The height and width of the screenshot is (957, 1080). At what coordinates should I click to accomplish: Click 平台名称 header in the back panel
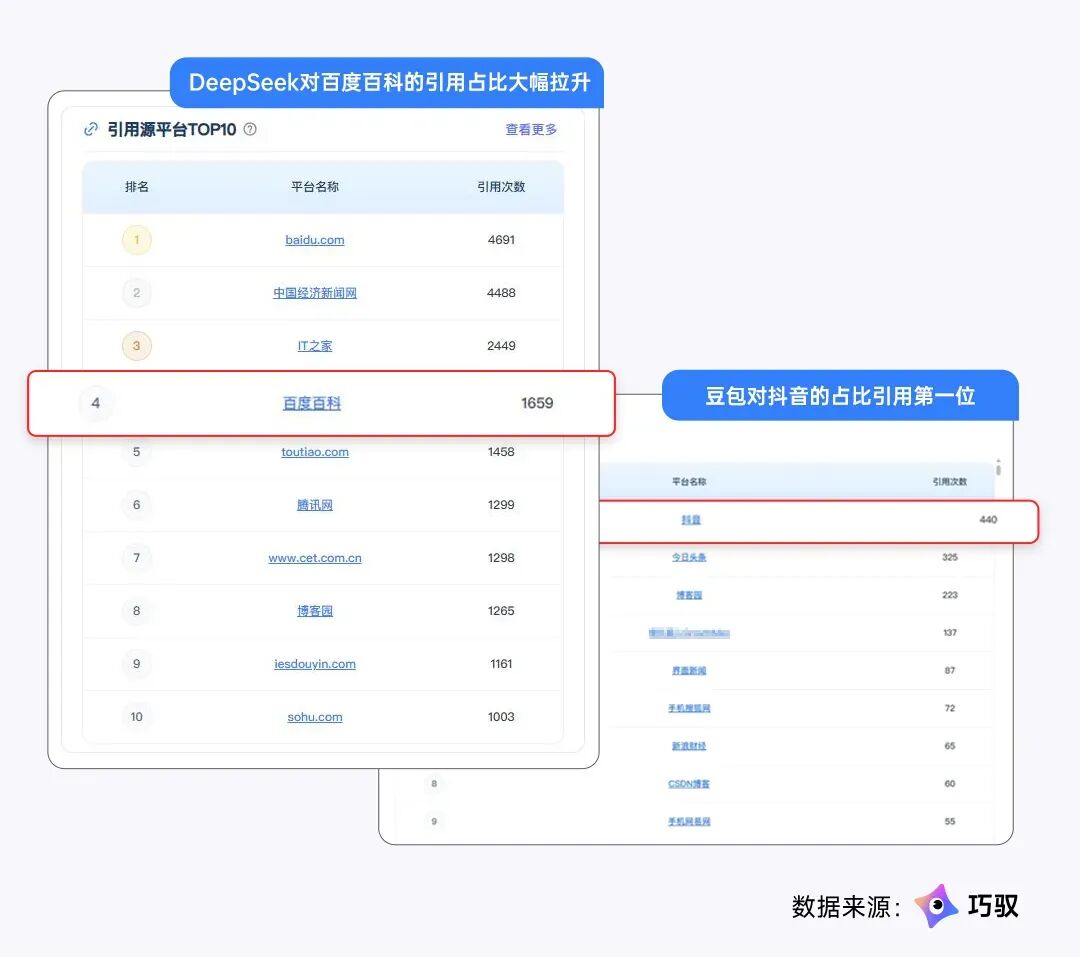coord(689,482)
